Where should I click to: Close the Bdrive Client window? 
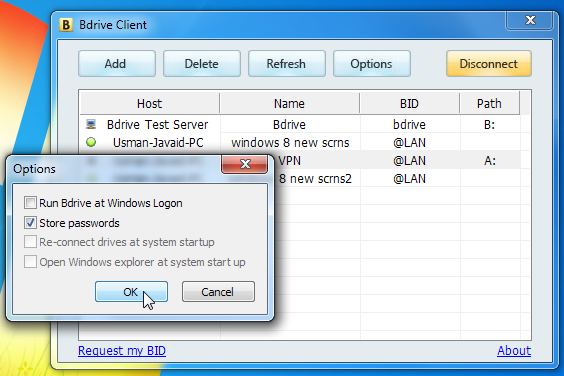point(530,20)
